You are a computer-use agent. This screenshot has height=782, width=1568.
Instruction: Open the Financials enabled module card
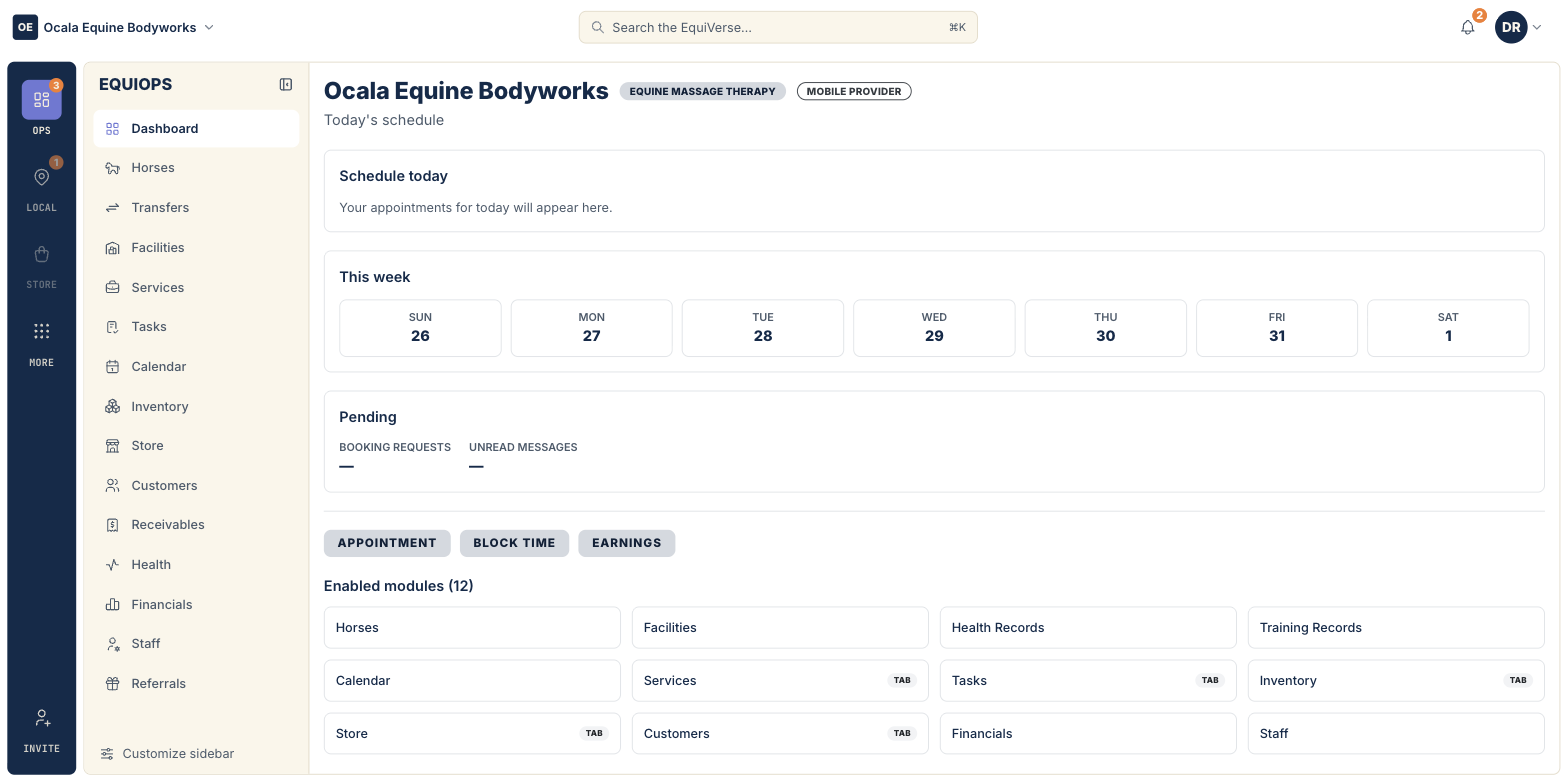[1088, 734]
